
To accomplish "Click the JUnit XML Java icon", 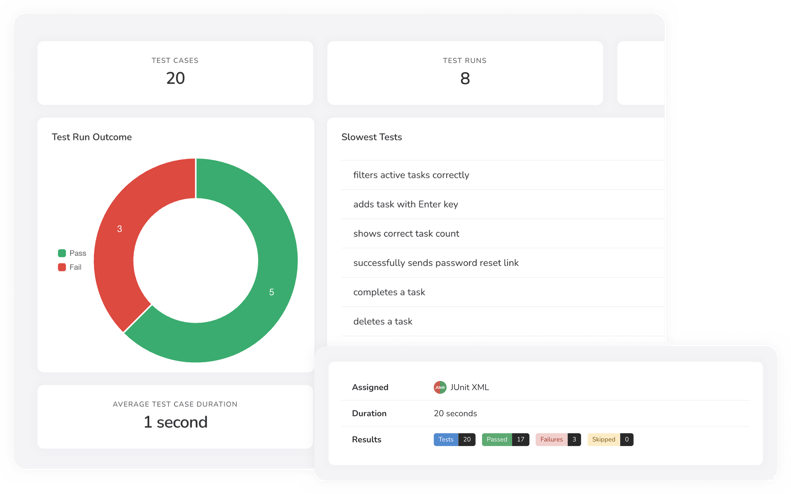I will point(440,387).
